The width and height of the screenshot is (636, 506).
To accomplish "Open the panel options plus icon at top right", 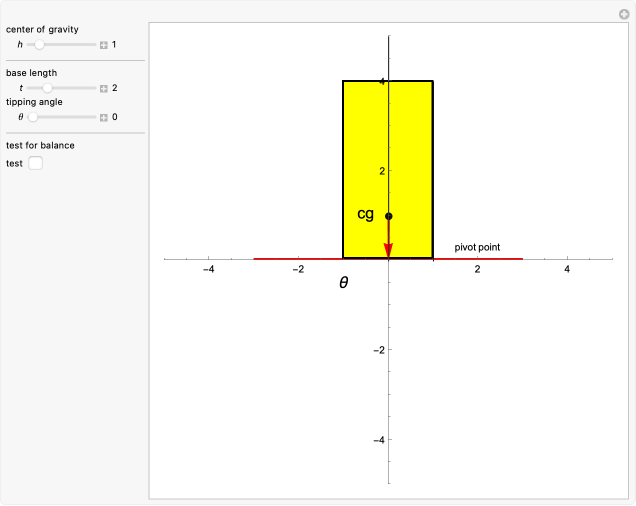I will pyautogui.click(x=623, y=13).
